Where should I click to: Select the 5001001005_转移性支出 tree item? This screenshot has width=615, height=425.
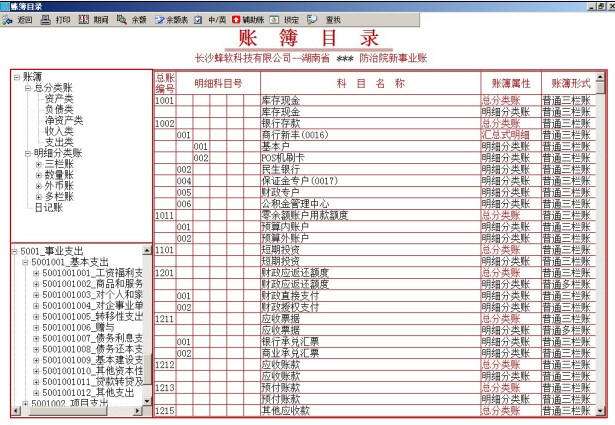(x=93, y=316)
